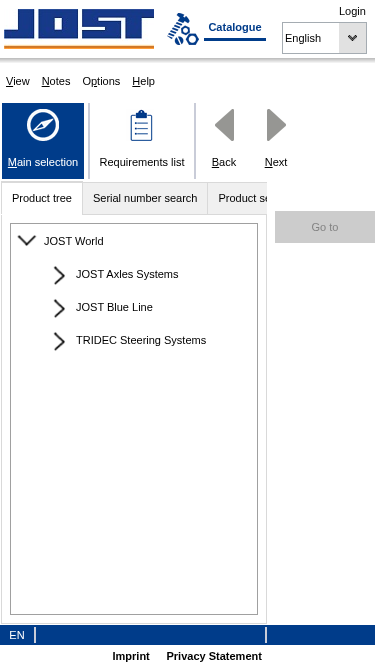Open the Help menu
This screenshot has height=667, width=375.
click(143, 81)
